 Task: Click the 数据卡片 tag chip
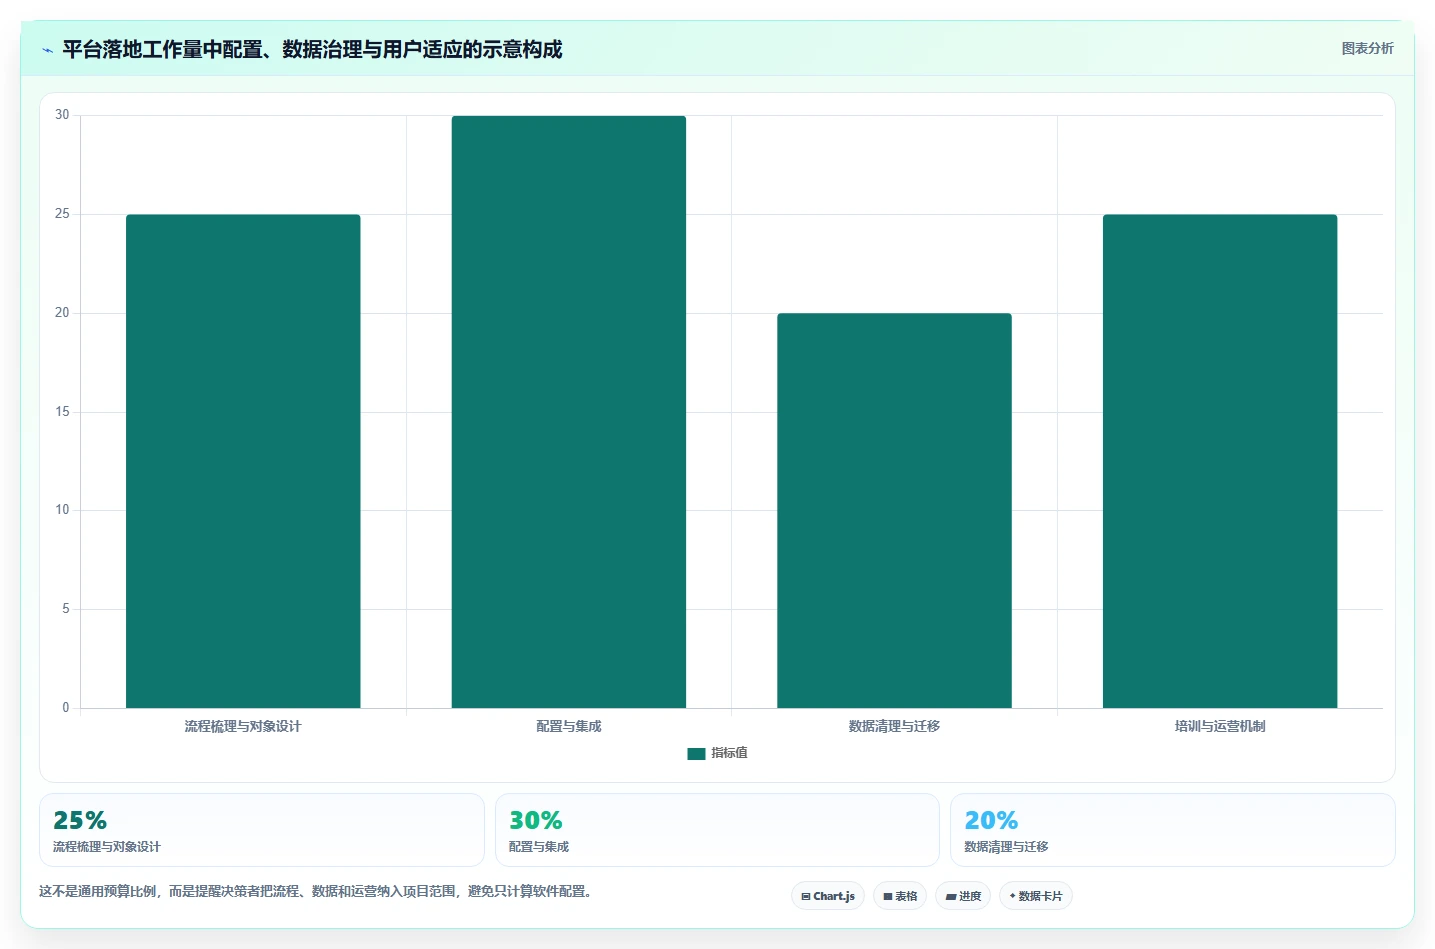point(1036,896)
